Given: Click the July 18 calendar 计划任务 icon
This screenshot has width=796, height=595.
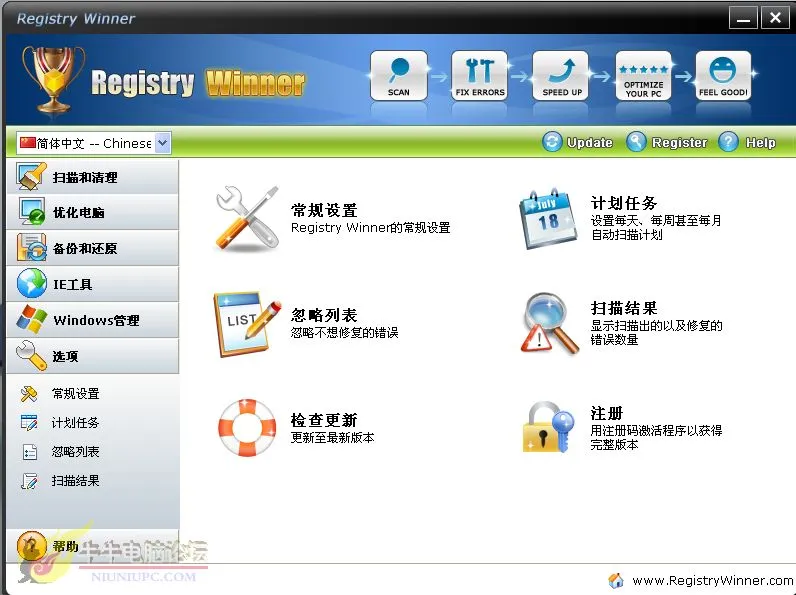Looking at the screenshot, I should [548, 219].
